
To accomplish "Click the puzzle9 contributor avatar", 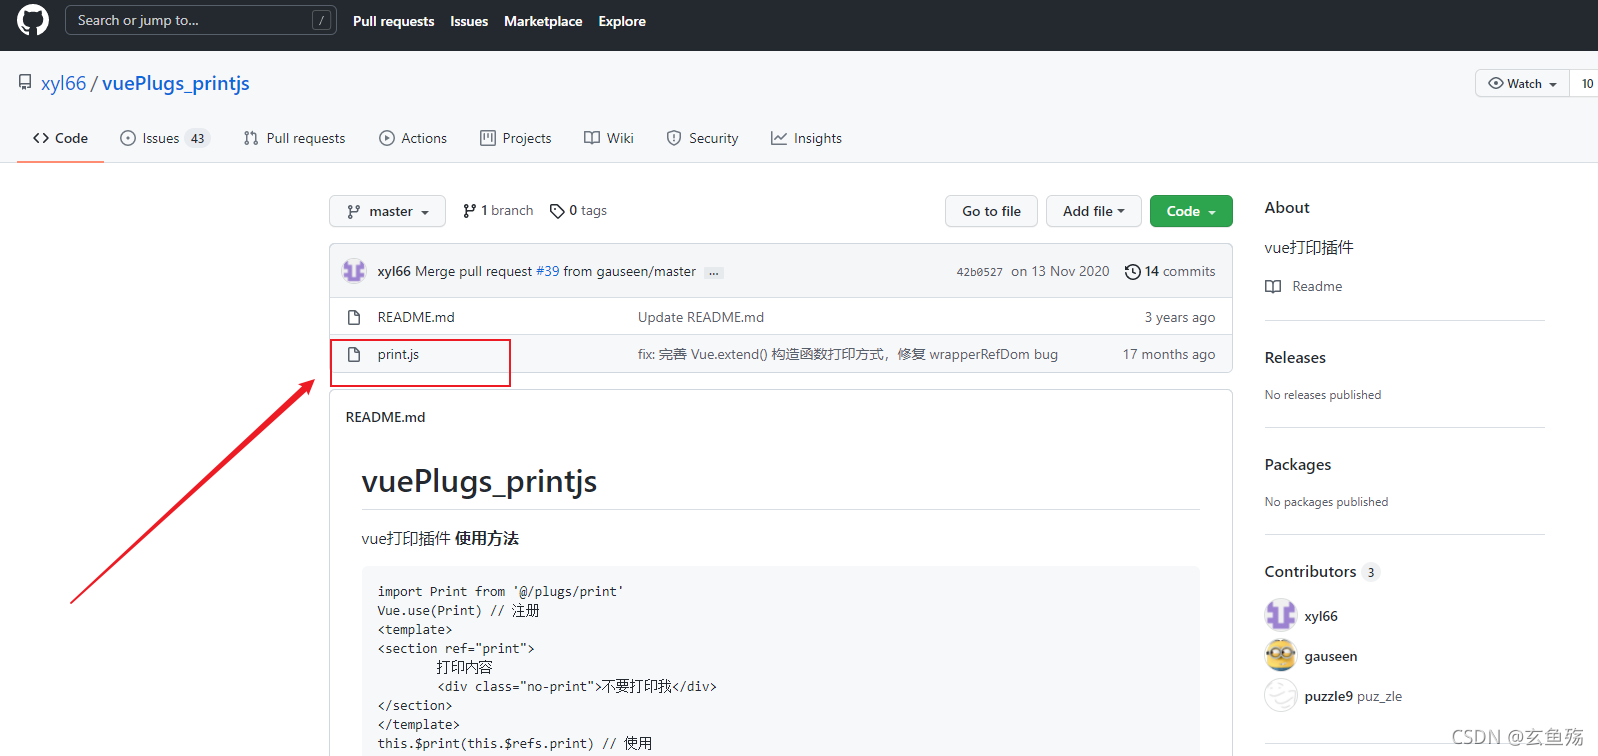I will click(x=1281, y=695).
